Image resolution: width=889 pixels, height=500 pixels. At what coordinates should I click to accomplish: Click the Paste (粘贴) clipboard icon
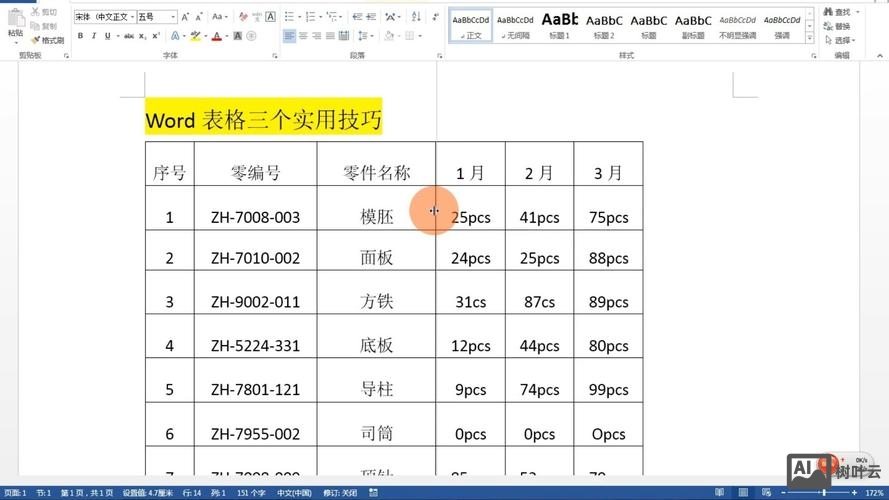coord(15,18)
